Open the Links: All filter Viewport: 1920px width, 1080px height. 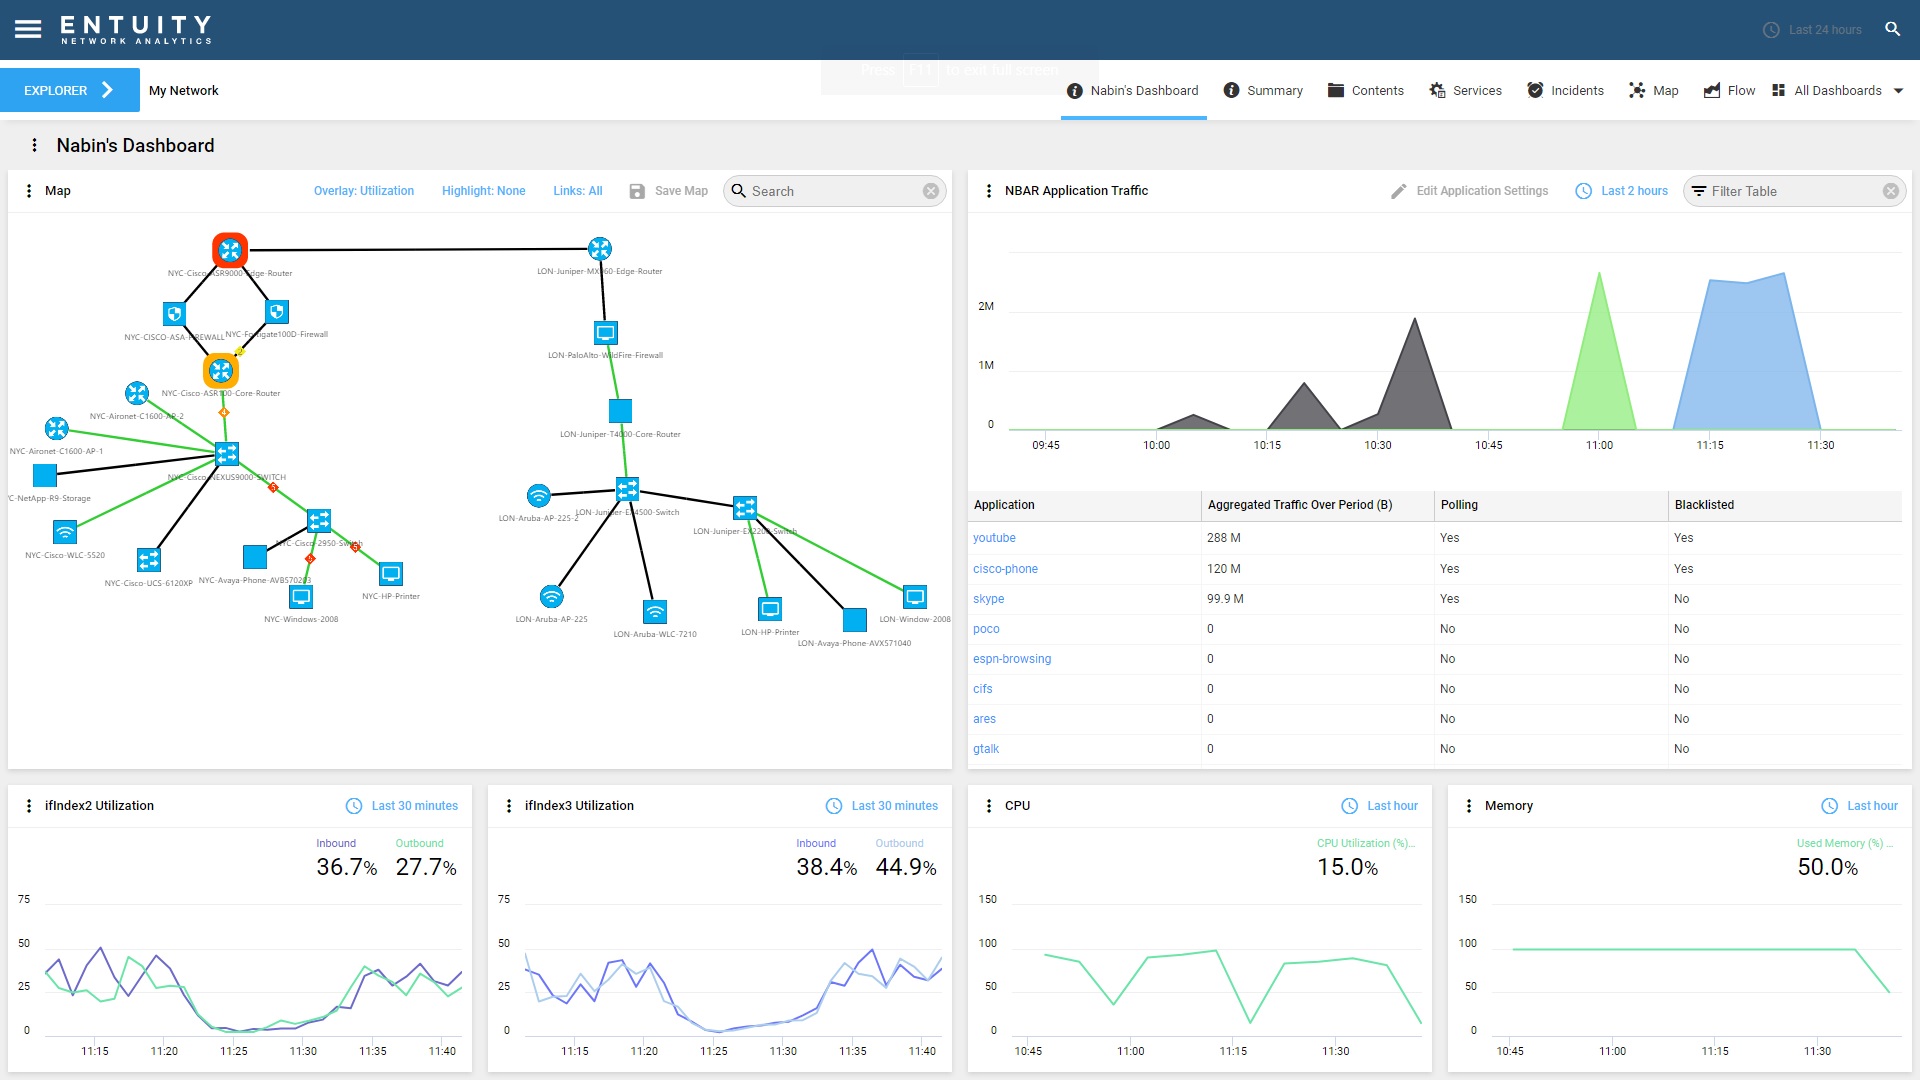click(x=577, y=191)
